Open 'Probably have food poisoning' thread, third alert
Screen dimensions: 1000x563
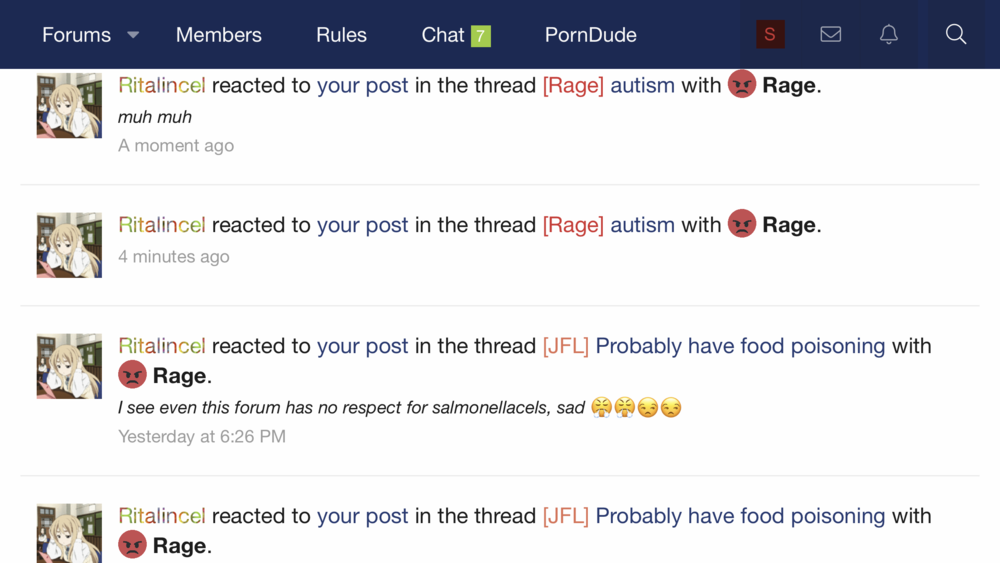pos(740,346)
